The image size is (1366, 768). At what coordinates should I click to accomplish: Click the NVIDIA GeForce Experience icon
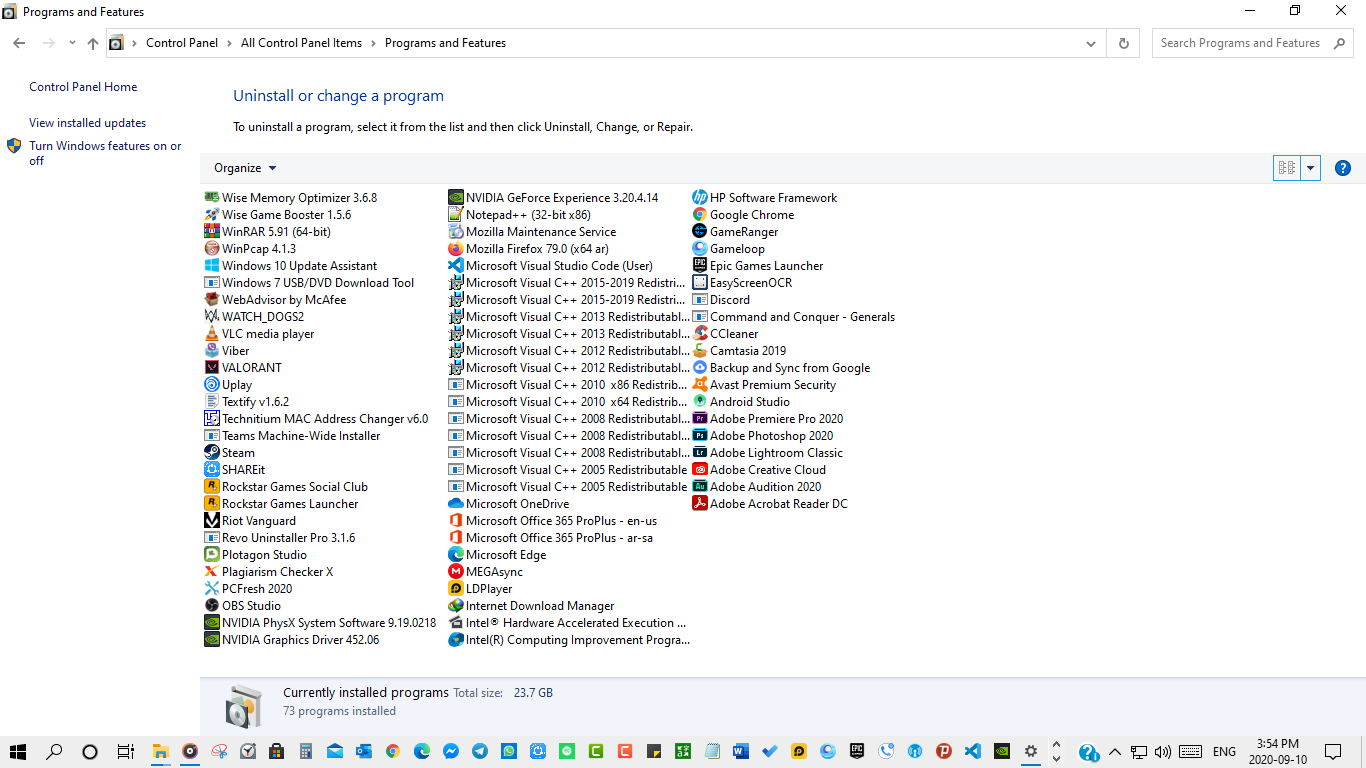[x=456, y=198]
